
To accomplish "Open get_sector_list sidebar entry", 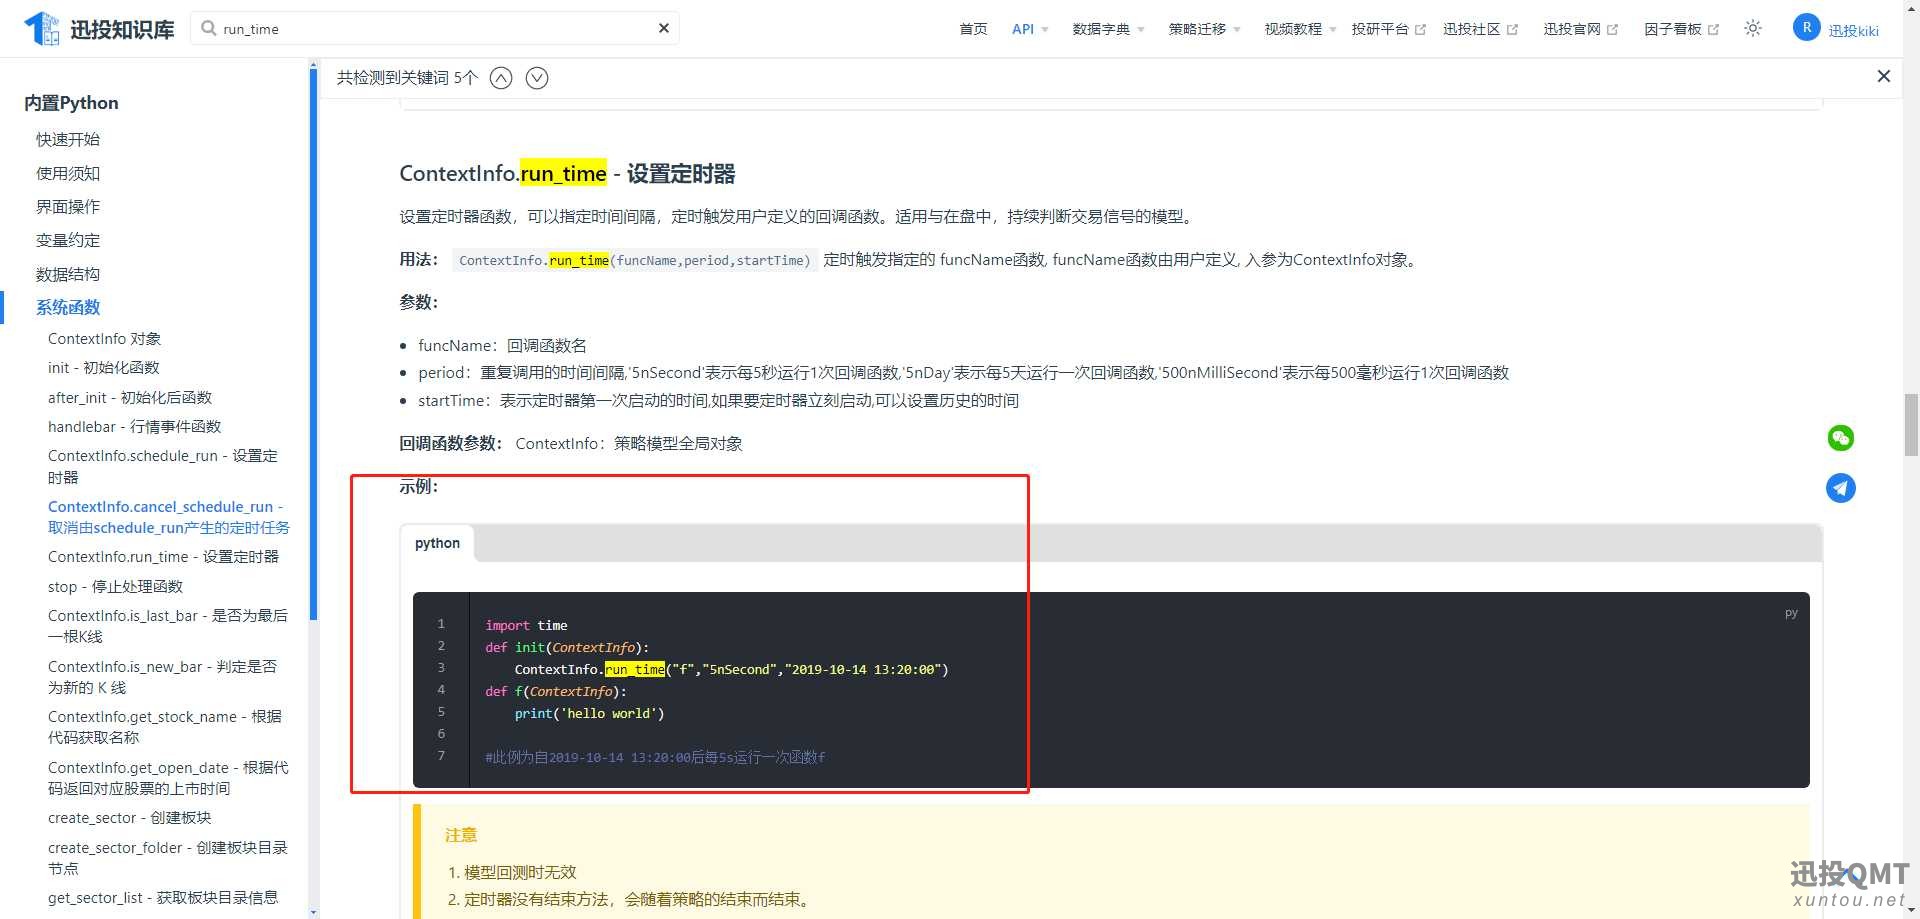I will (x=163, y=897).
